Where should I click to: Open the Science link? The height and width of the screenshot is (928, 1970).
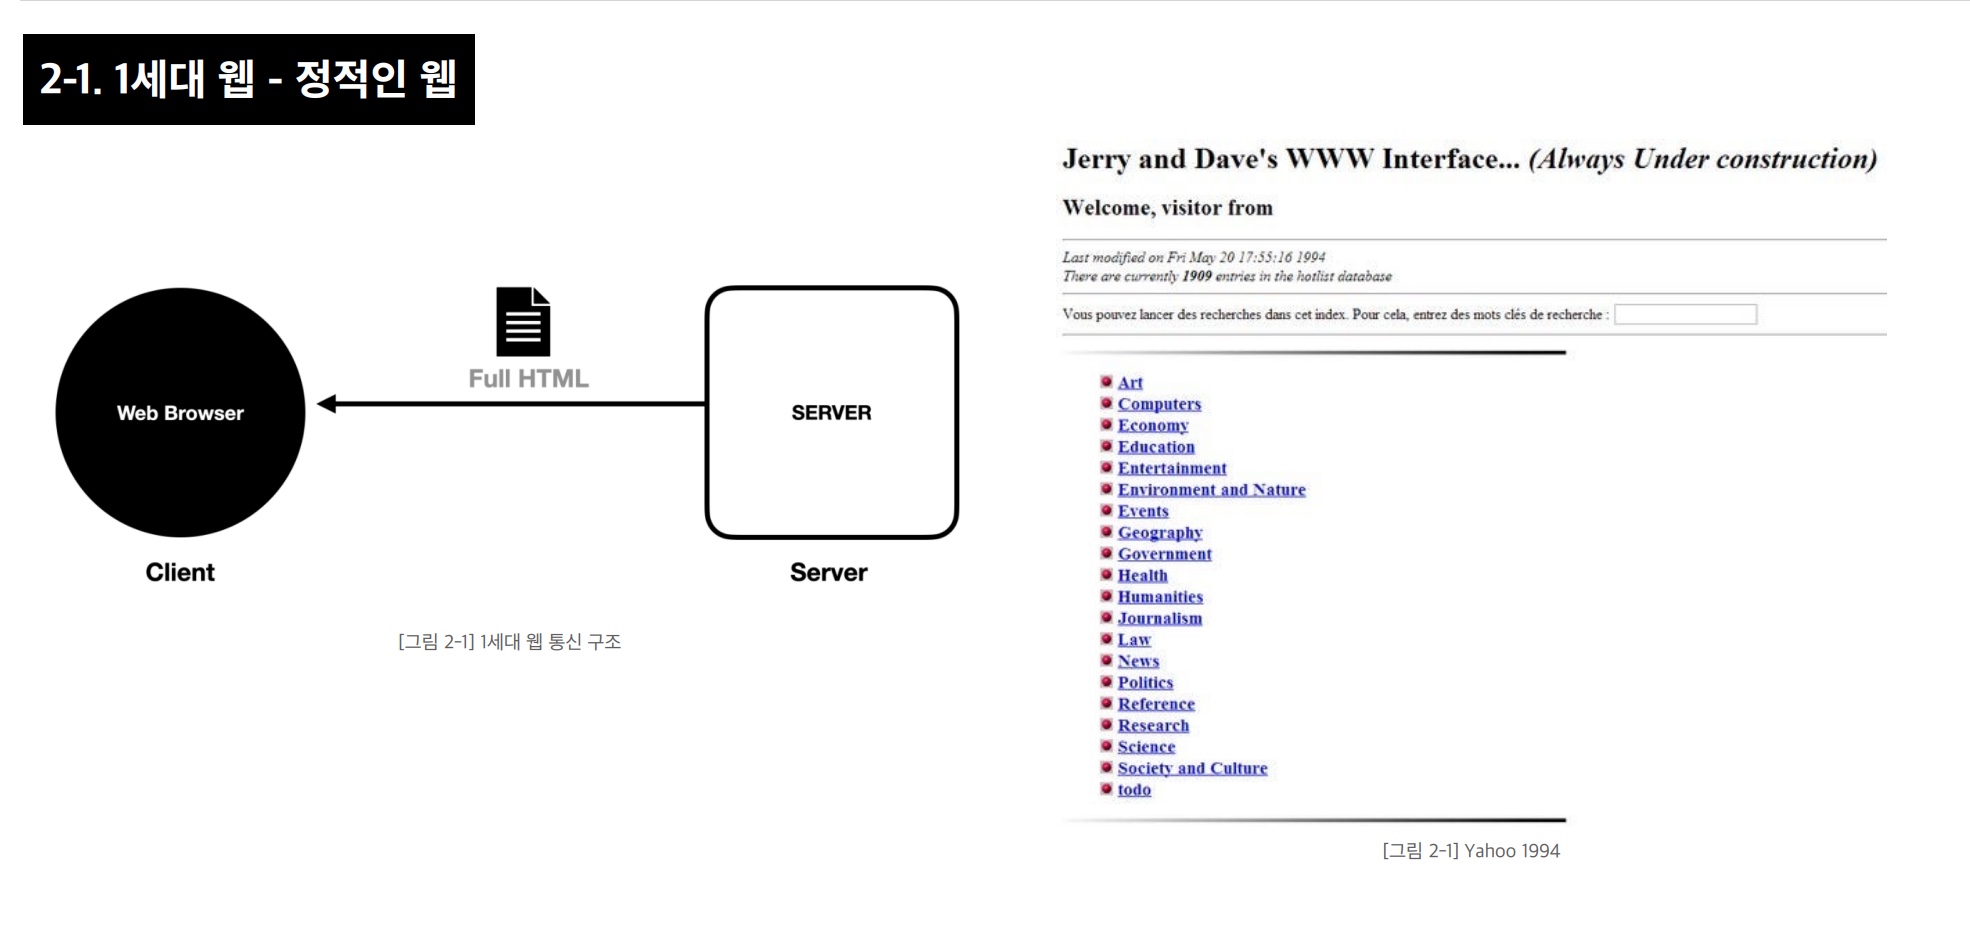tap(1146, 747)
